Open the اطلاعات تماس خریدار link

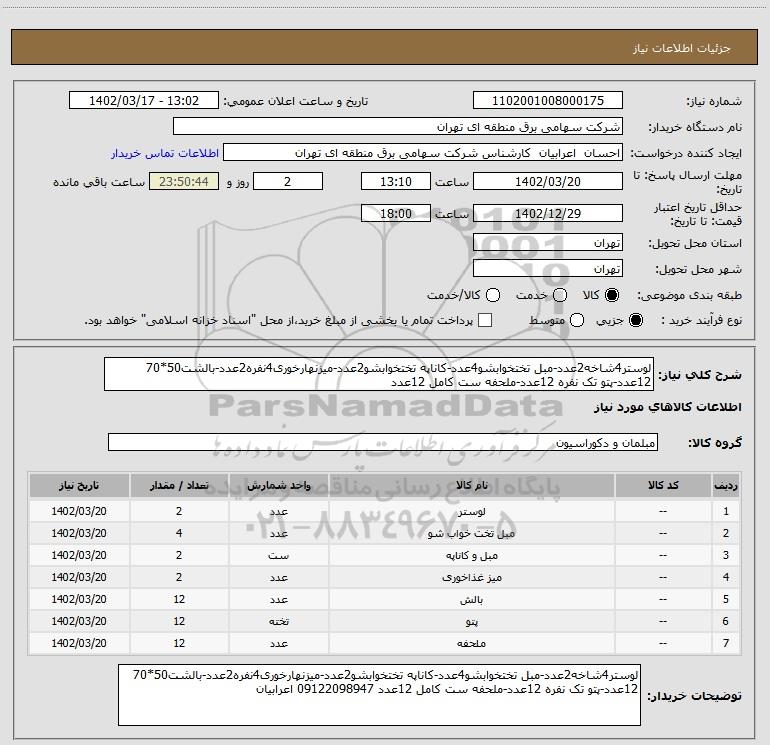pos(165,153)
